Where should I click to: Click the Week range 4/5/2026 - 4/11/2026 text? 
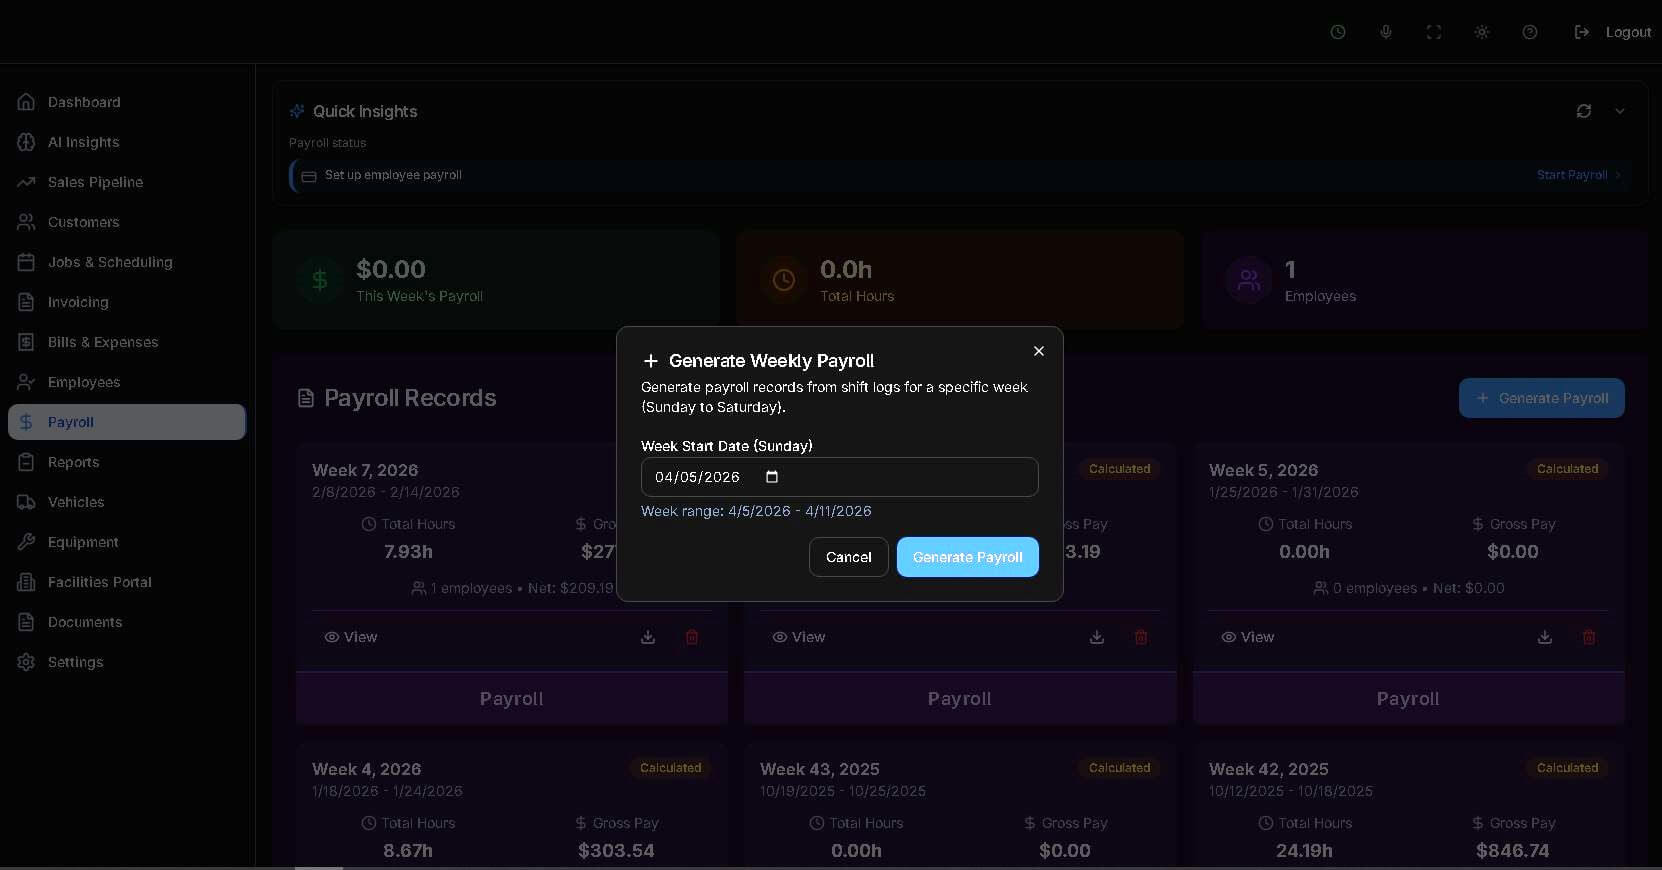tap(756, 511)
